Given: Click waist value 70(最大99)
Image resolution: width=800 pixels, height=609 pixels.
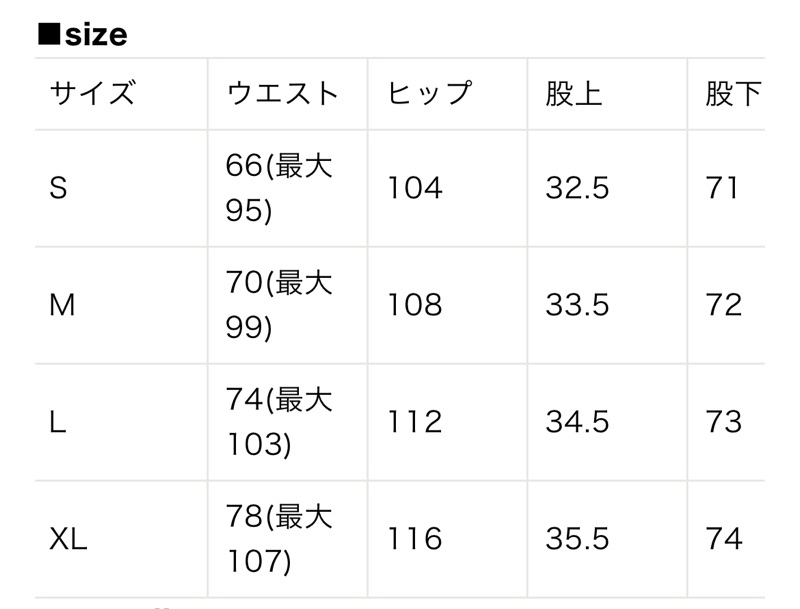Looking at the screenshot, I should coord(279,304).
